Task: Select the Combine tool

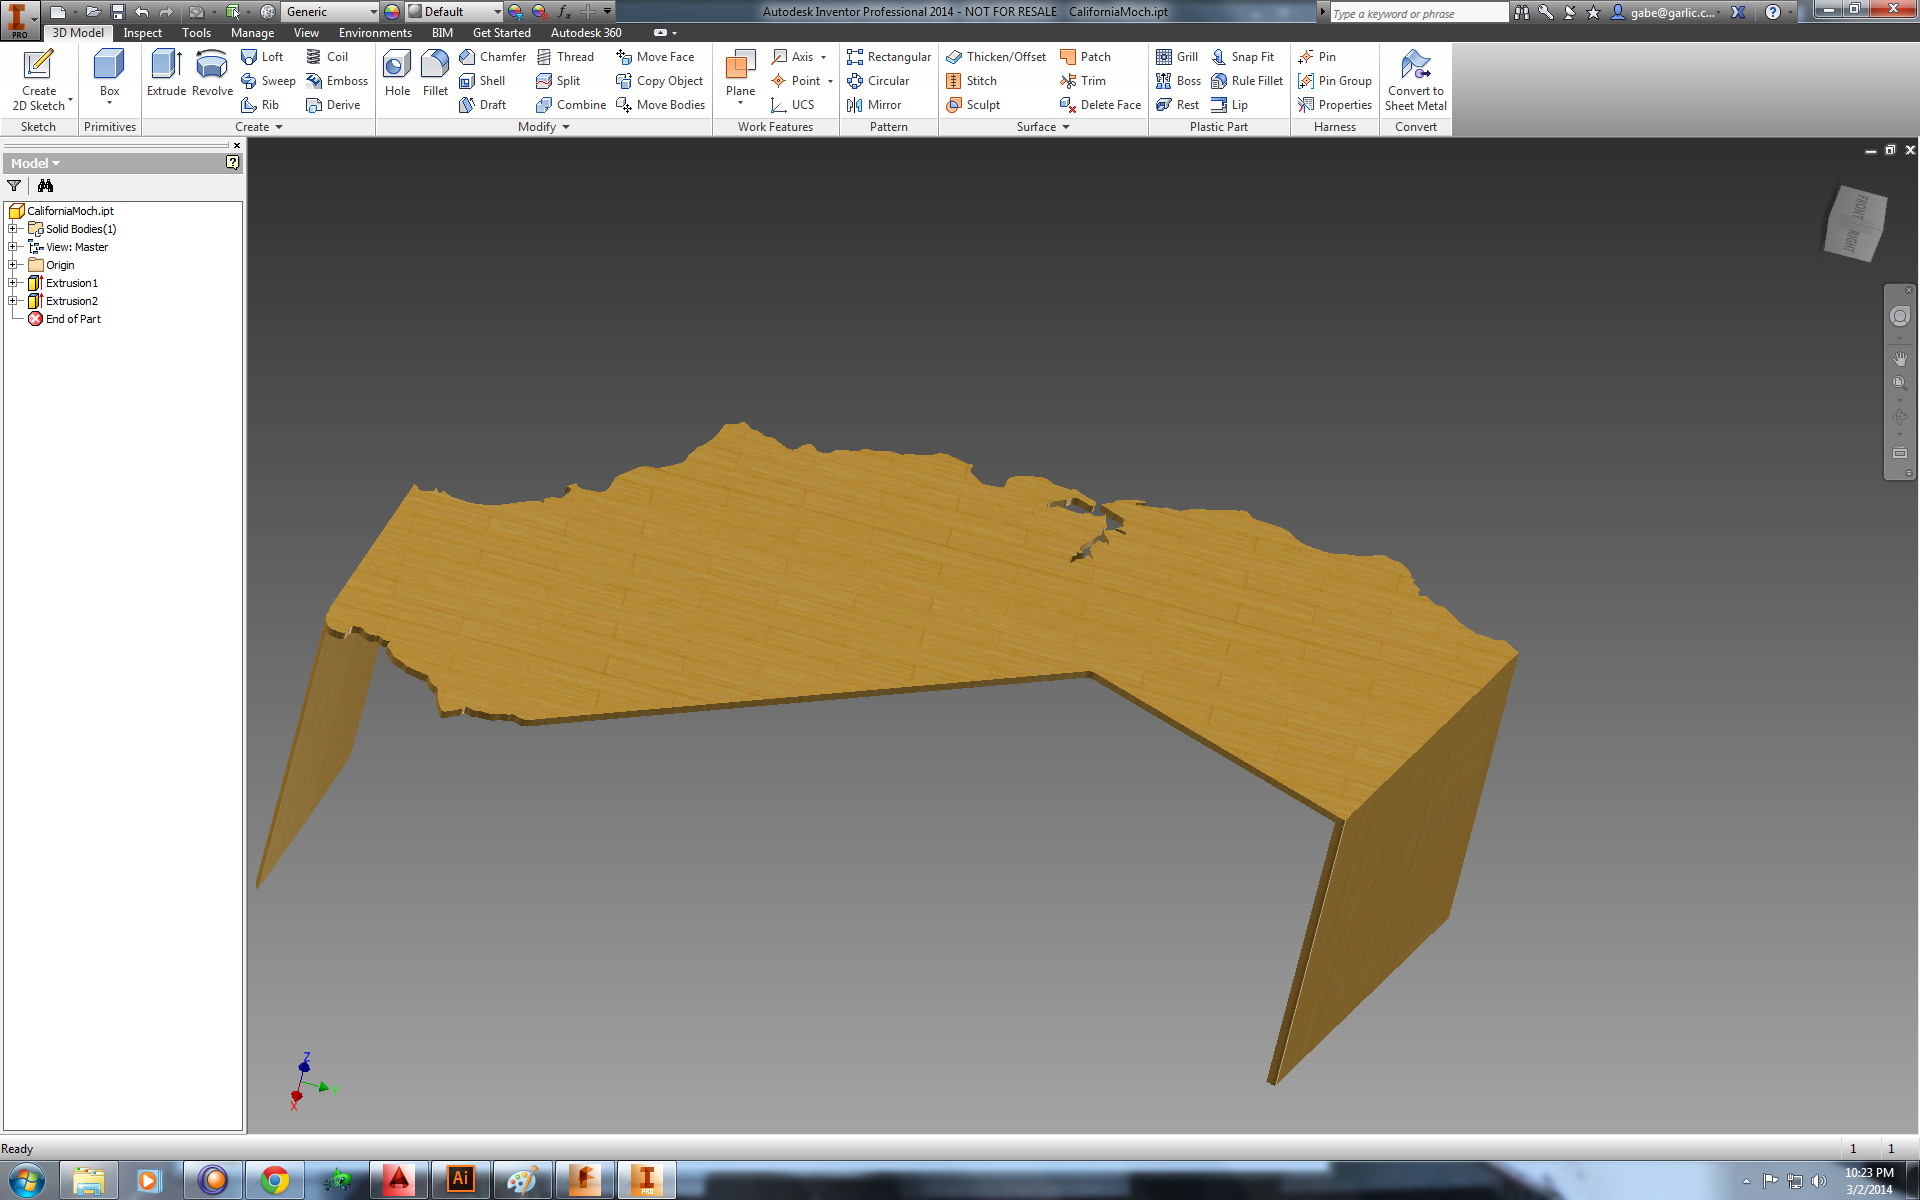Action: coord(571,105)
